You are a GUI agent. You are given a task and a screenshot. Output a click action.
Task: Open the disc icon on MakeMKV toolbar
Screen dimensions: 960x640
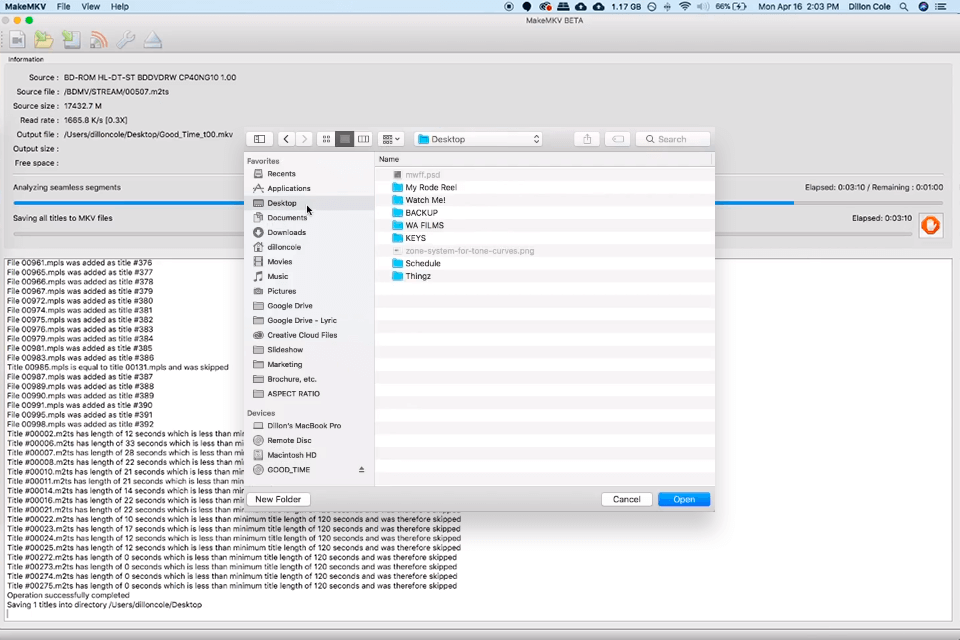[70, 40]
